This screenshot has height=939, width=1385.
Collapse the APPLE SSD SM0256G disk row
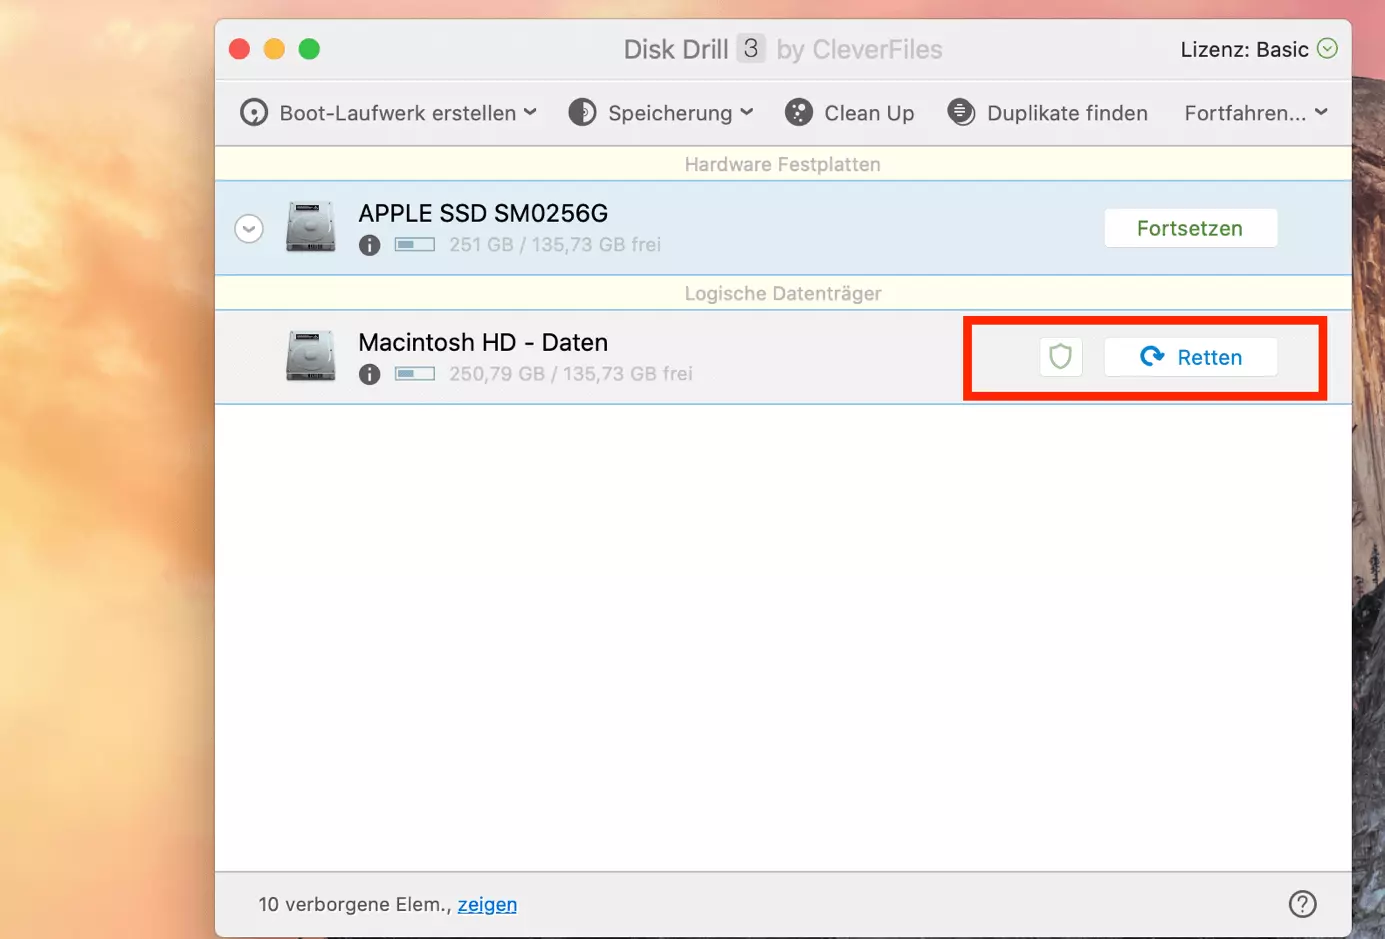click(x=249, y=229)
